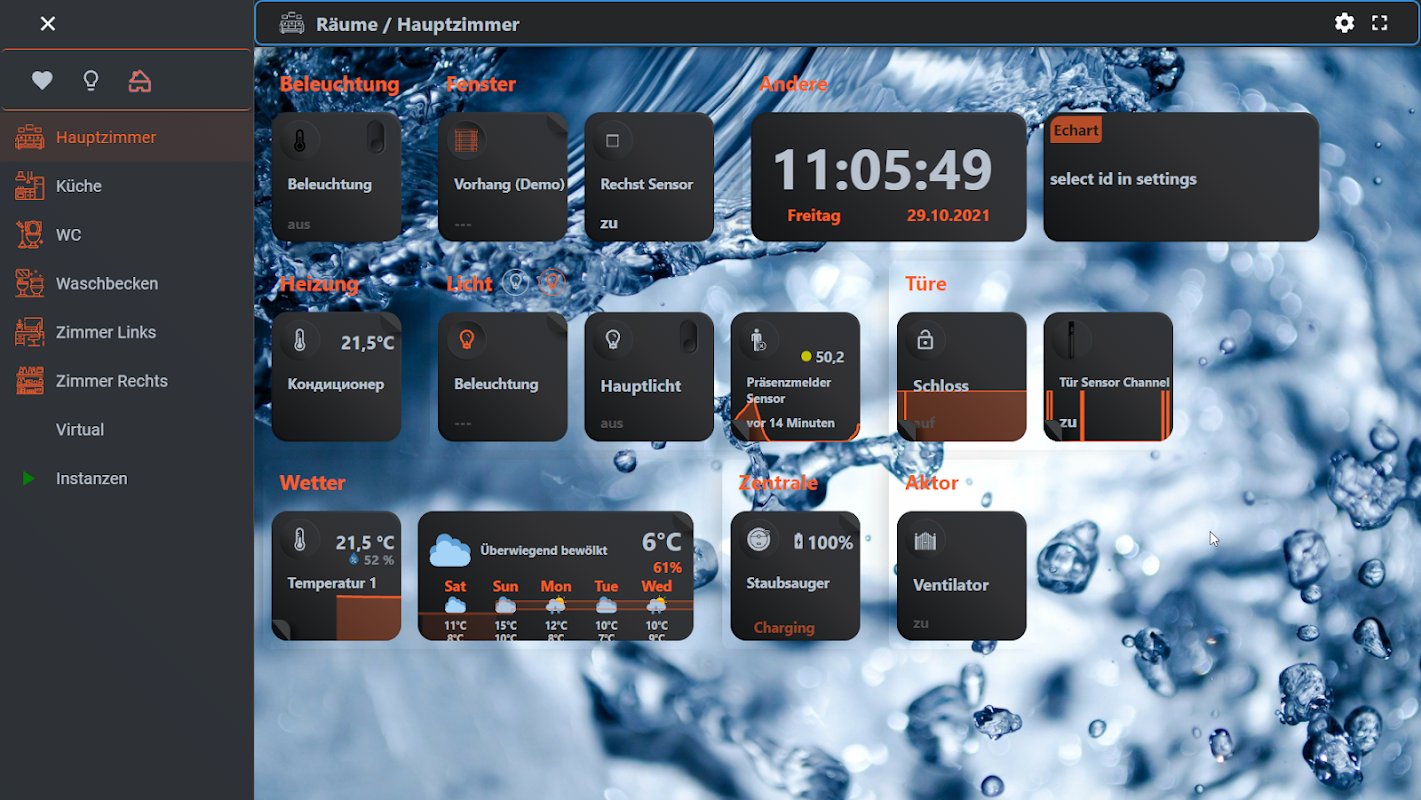
Task: Expand corner of Licht Beleuchtung tile
Action: pyautogui.click(x=557, y=323)
